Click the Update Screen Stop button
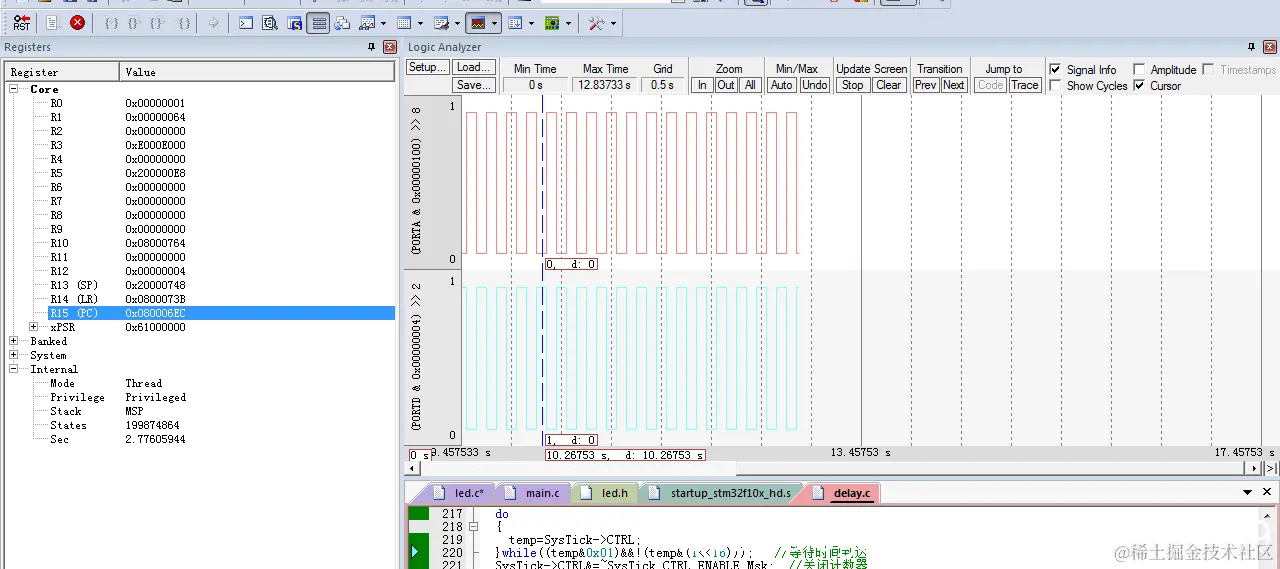1280x569 pixels. pyautogui.click(x=852, y=85)
